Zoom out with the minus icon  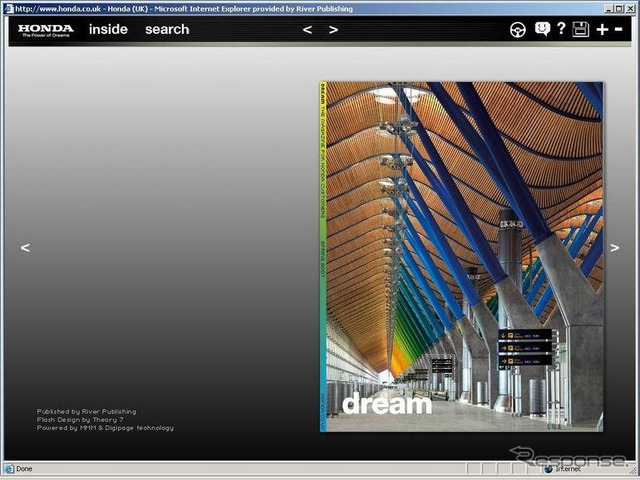[619, 29]
